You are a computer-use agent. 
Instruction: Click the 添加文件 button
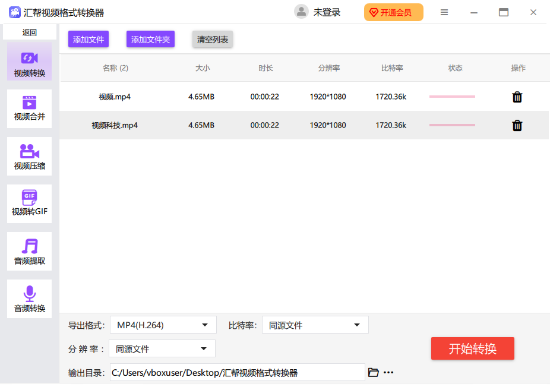(88, 39)
